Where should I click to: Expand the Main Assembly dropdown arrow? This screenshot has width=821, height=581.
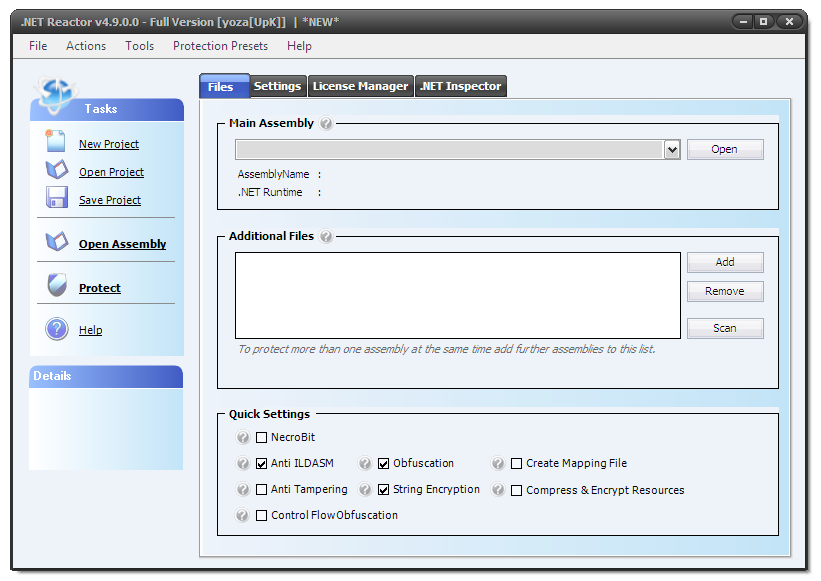tap(672, 150)
